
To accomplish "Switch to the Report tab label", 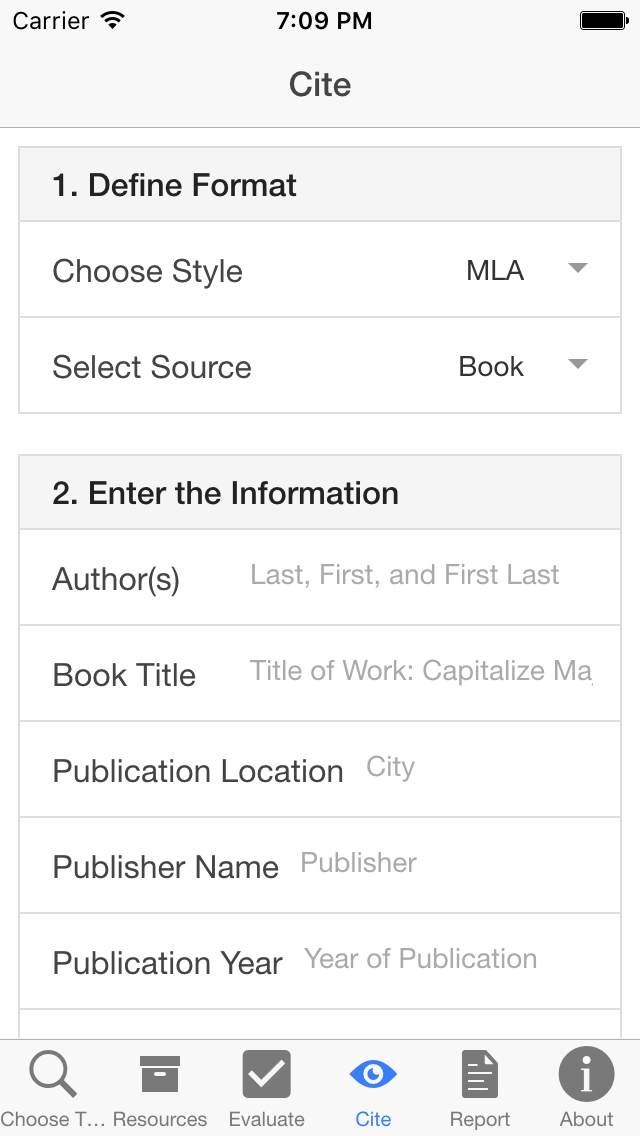I will point(480,1119).
